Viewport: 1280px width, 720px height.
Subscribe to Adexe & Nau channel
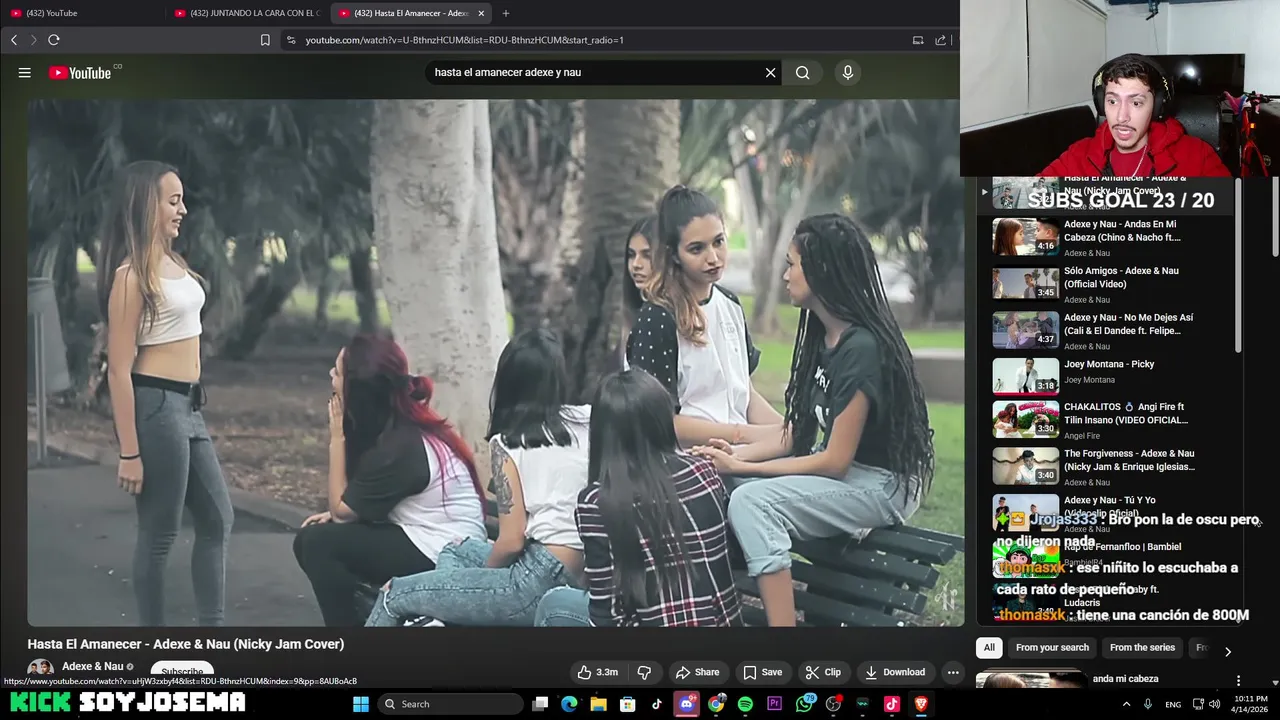182,672
